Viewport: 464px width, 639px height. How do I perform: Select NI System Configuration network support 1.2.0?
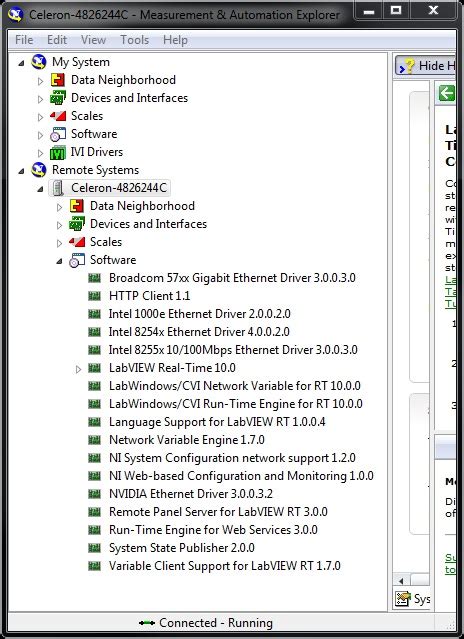point(232,458)
